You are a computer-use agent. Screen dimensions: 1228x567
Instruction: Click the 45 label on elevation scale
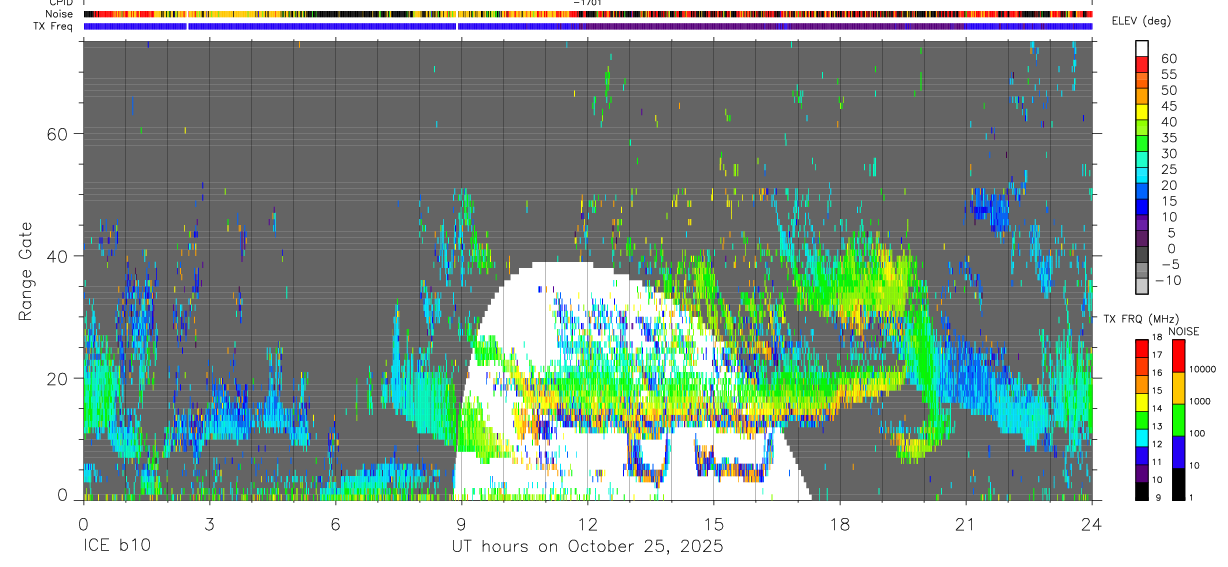1168,106
